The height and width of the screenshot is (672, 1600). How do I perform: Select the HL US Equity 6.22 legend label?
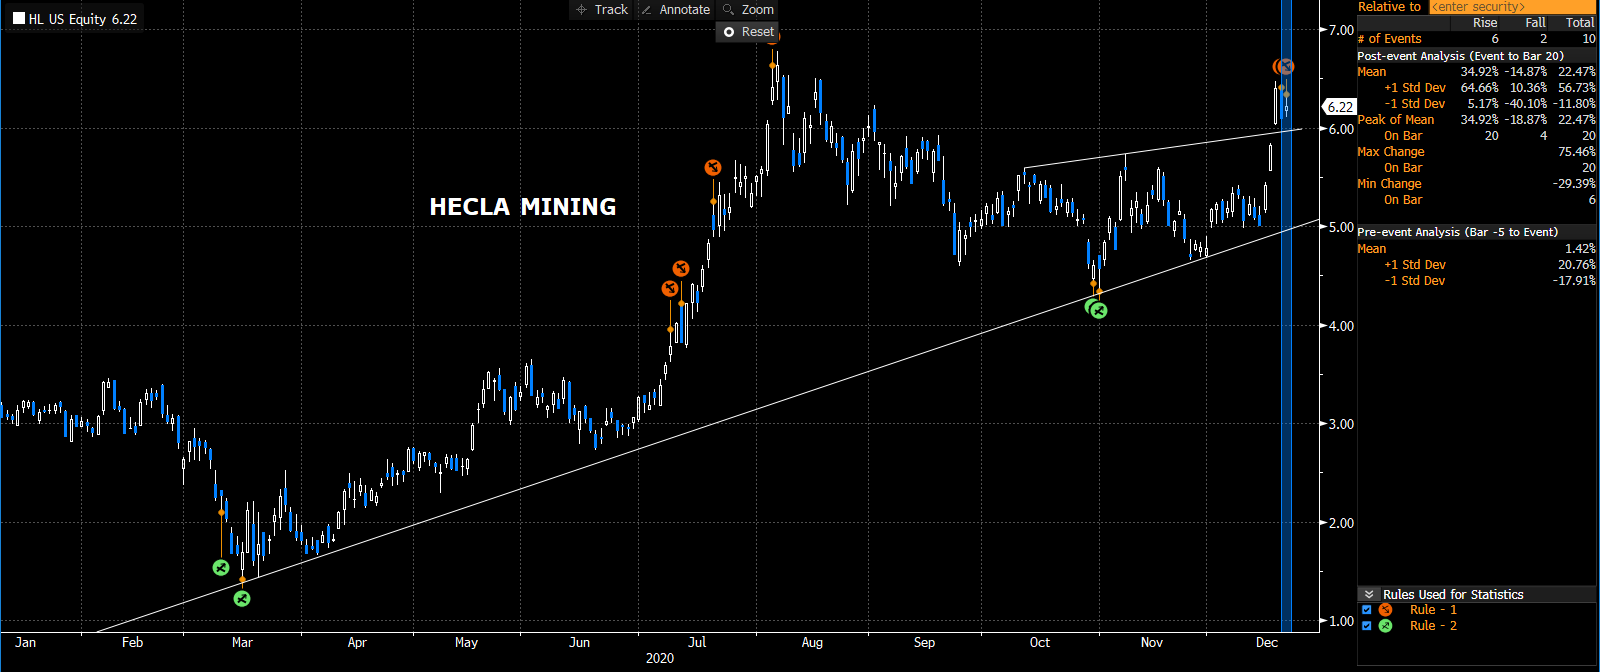pos(83,19)
